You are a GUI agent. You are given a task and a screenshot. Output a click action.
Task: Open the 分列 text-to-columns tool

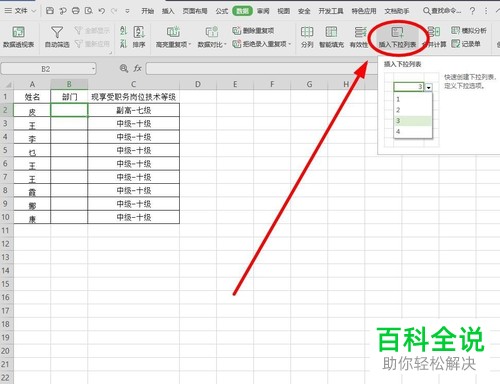coord(307,37)
